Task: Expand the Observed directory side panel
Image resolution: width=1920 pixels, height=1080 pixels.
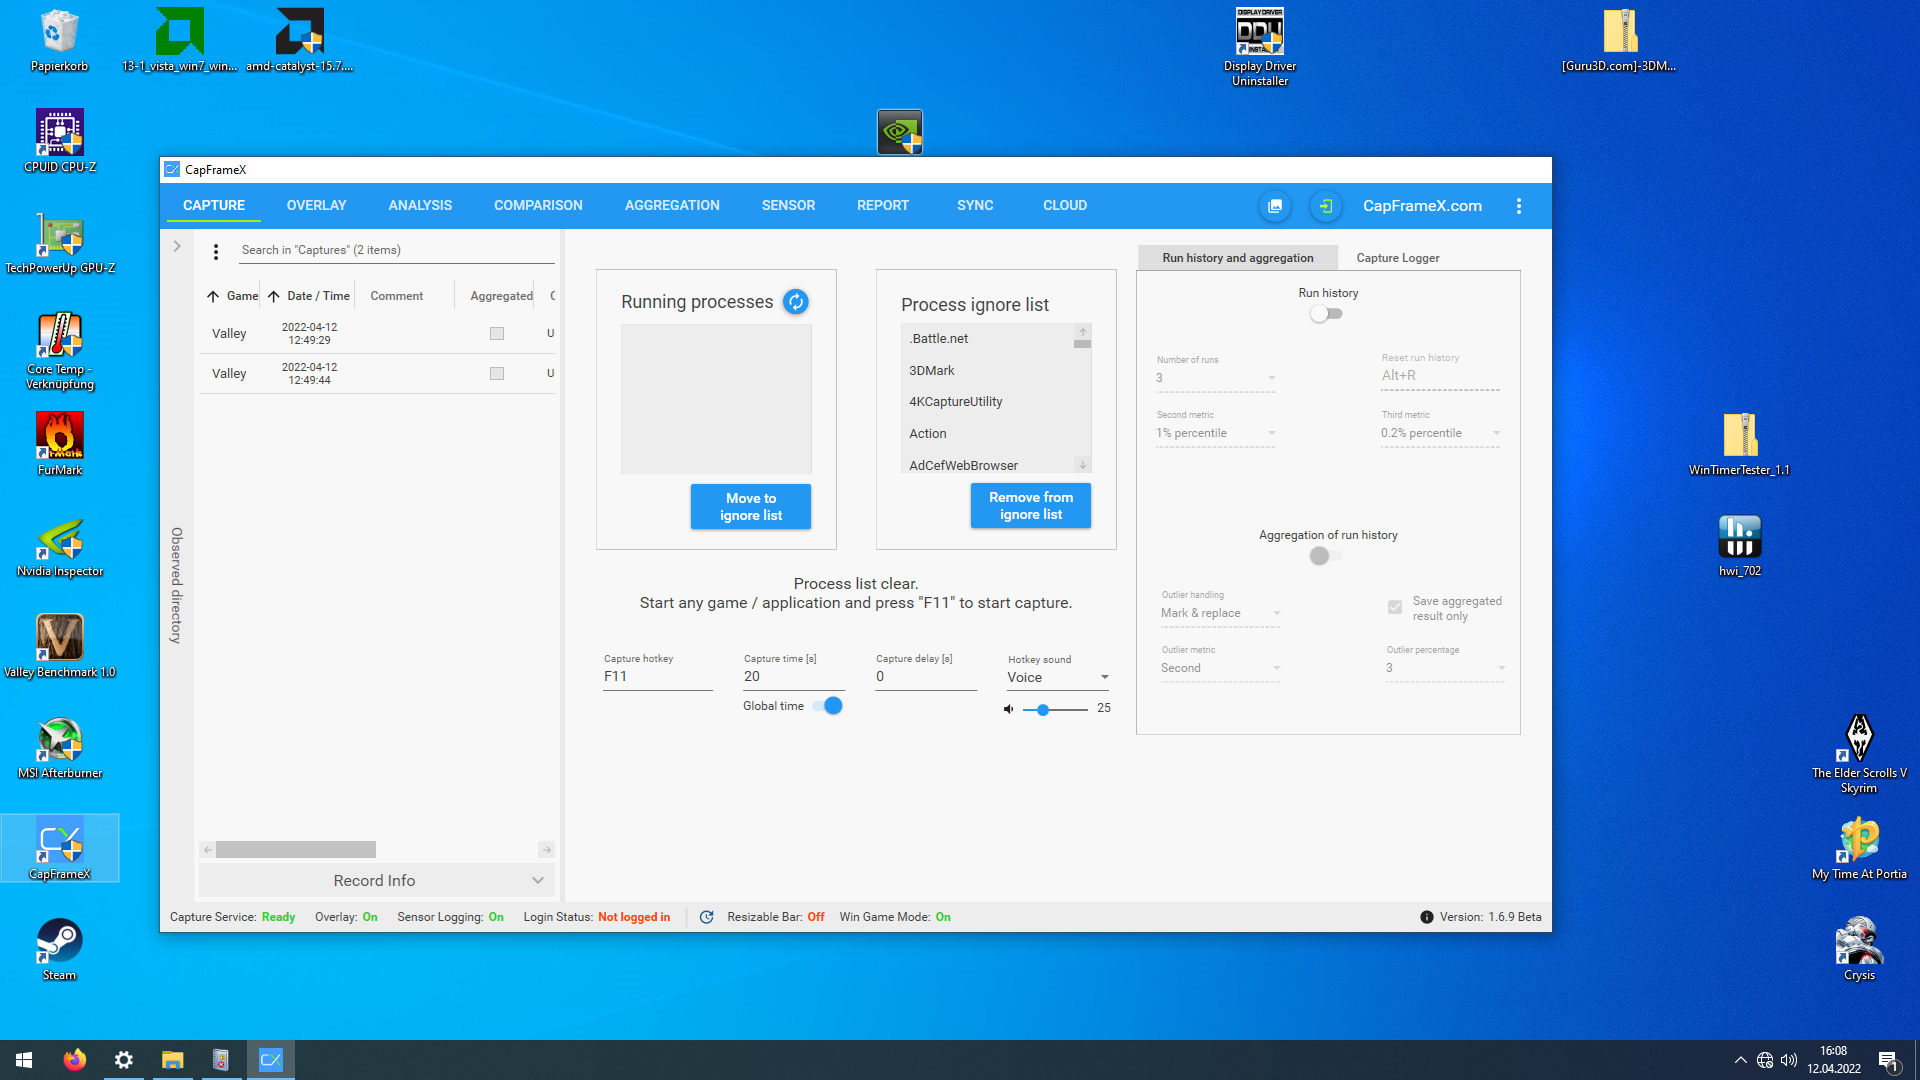Action: pyautogui.click(x=177, y=246)
